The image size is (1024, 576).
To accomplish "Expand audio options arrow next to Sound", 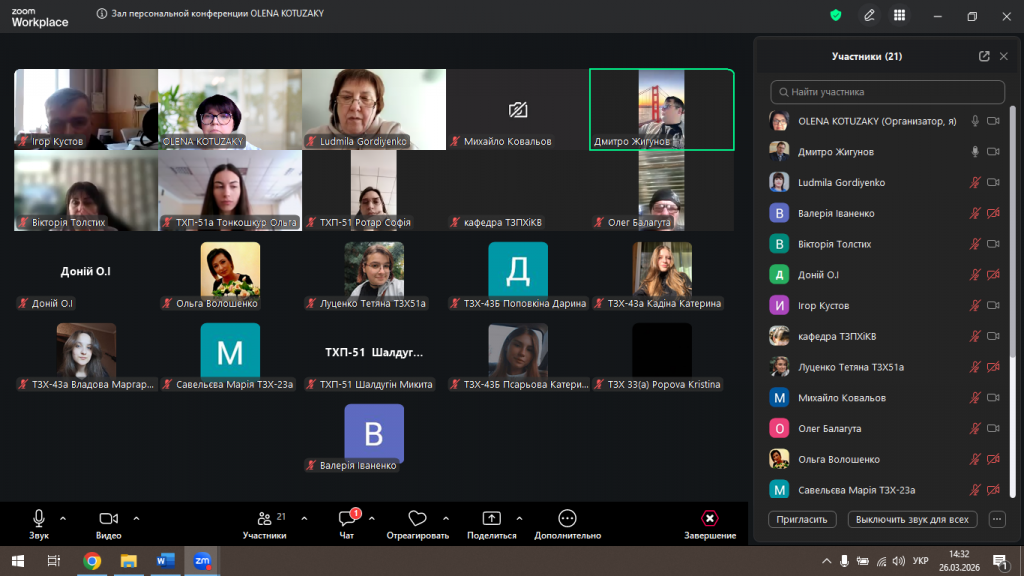I will click(x=63, y=518).
